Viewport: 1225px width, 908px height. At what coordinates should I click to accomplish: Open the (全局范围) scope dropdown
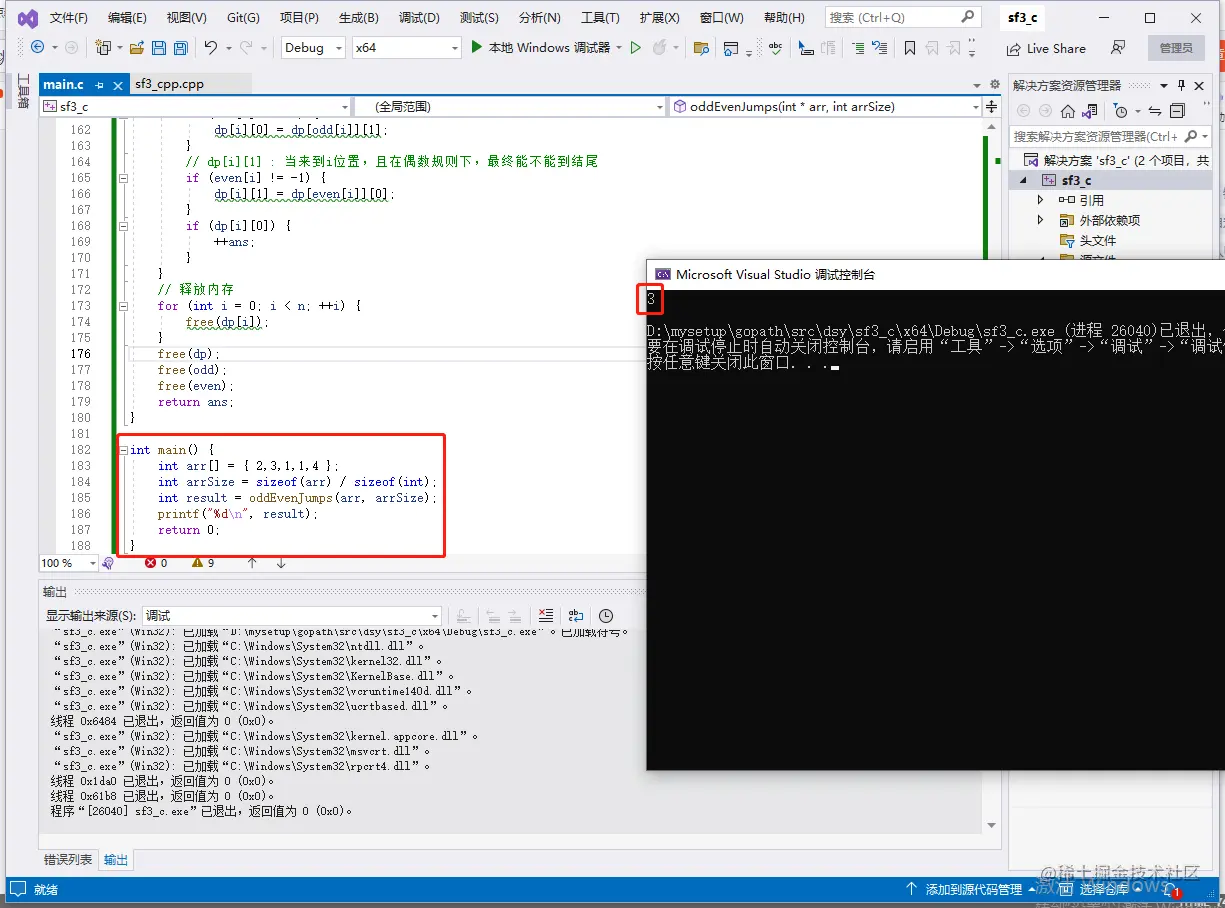tap(509, 106)
